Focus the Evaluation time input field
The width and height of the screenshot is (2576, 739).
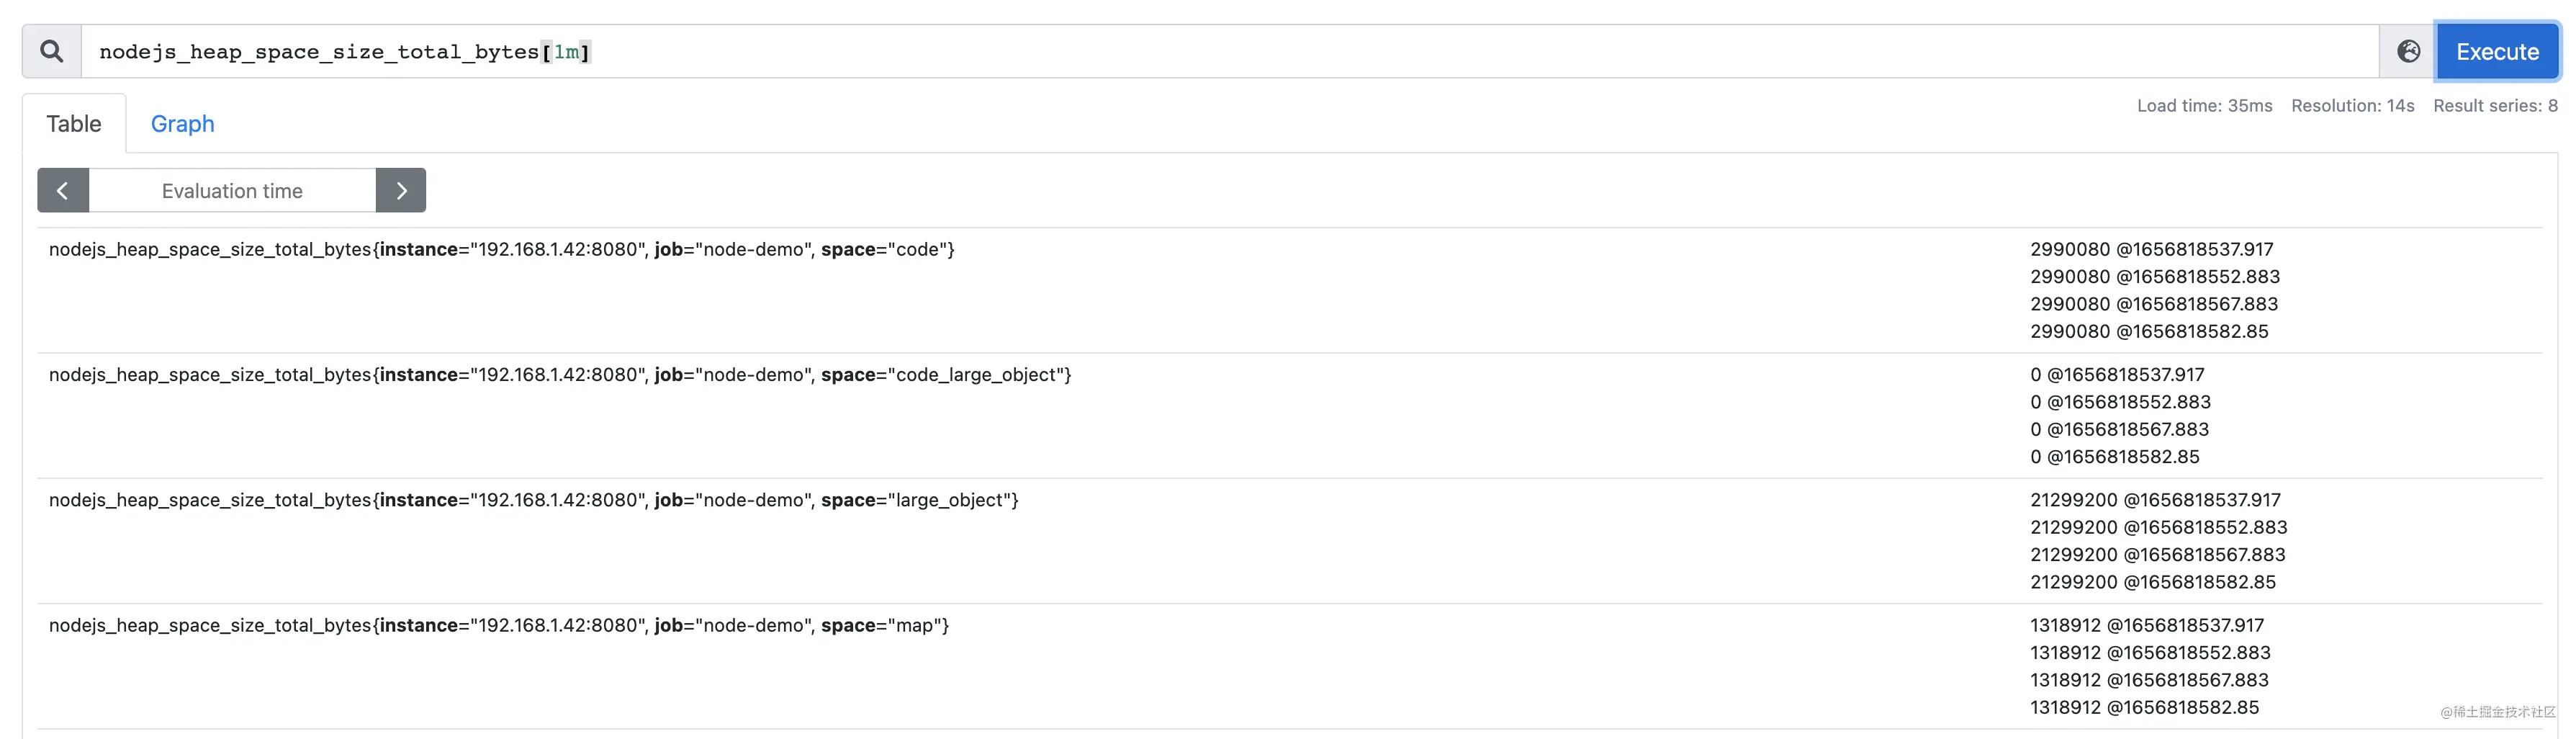pyautogui.click(x=232, y=190)
